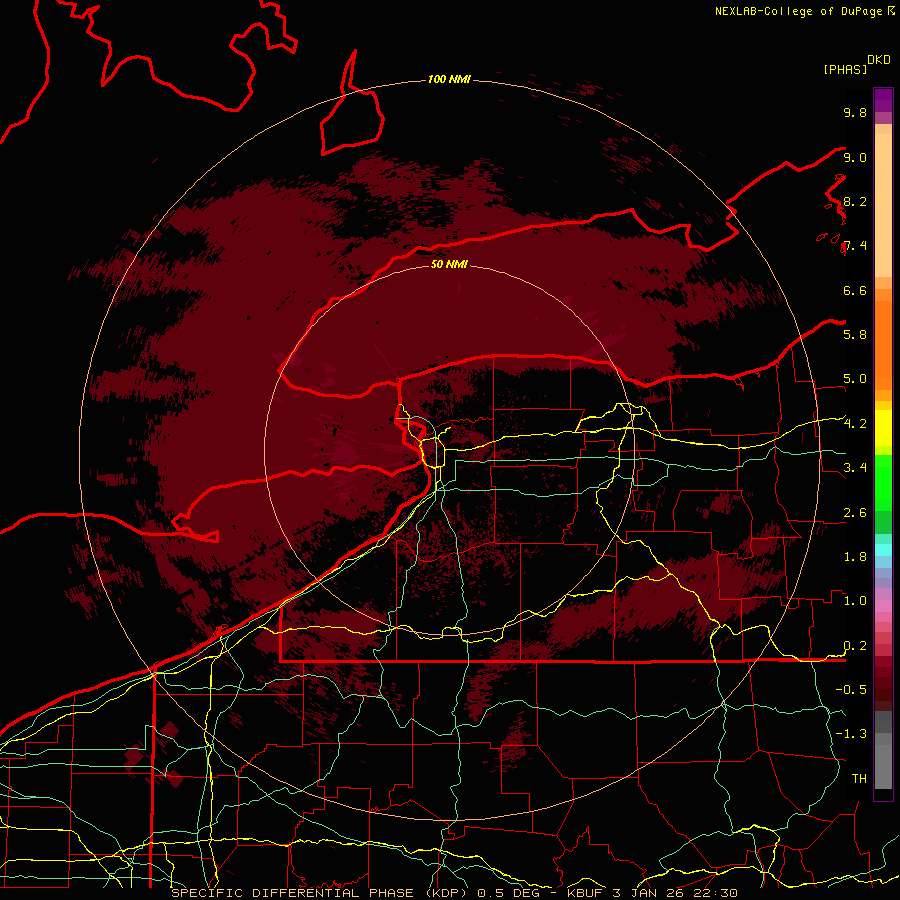Click the purple top segment of the color bar

883,100
